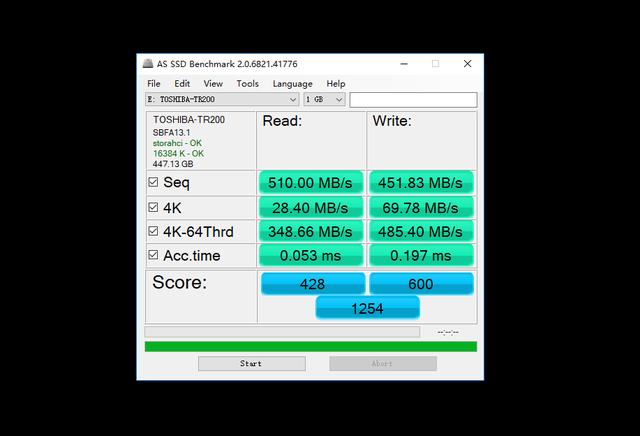This screenshot has width=640, height=436.
Task: Open the File menu
Action: tap(154, 84)
